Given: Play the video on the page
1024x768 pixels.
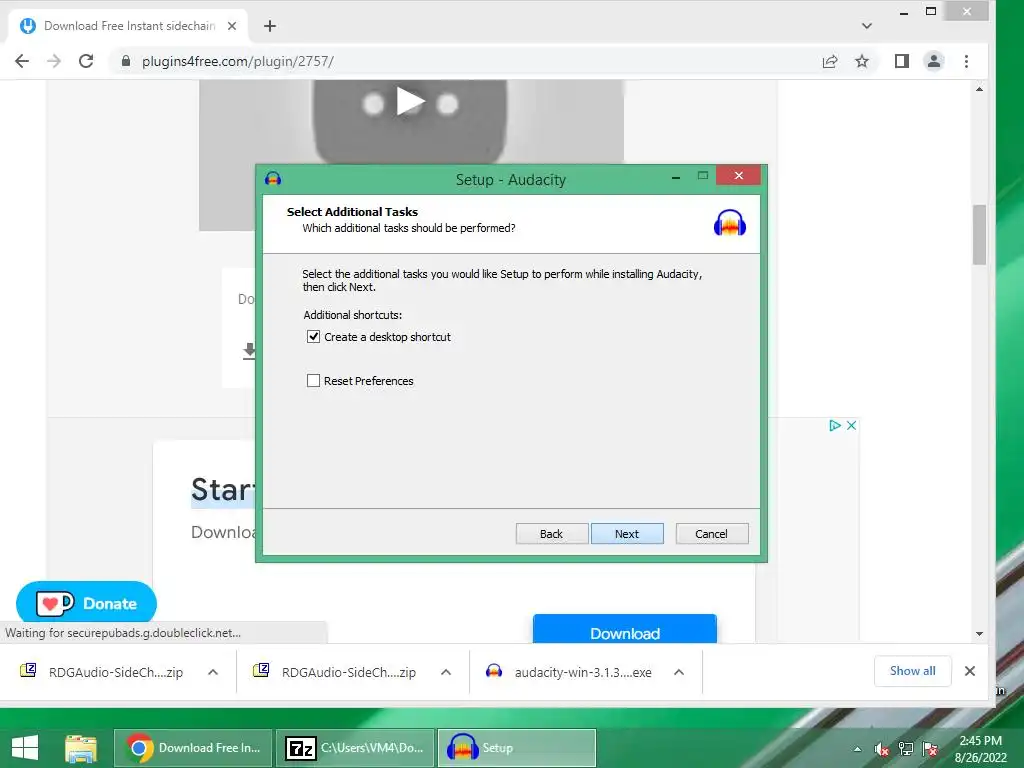Looking at the screenshot, I should click(410, 102).
